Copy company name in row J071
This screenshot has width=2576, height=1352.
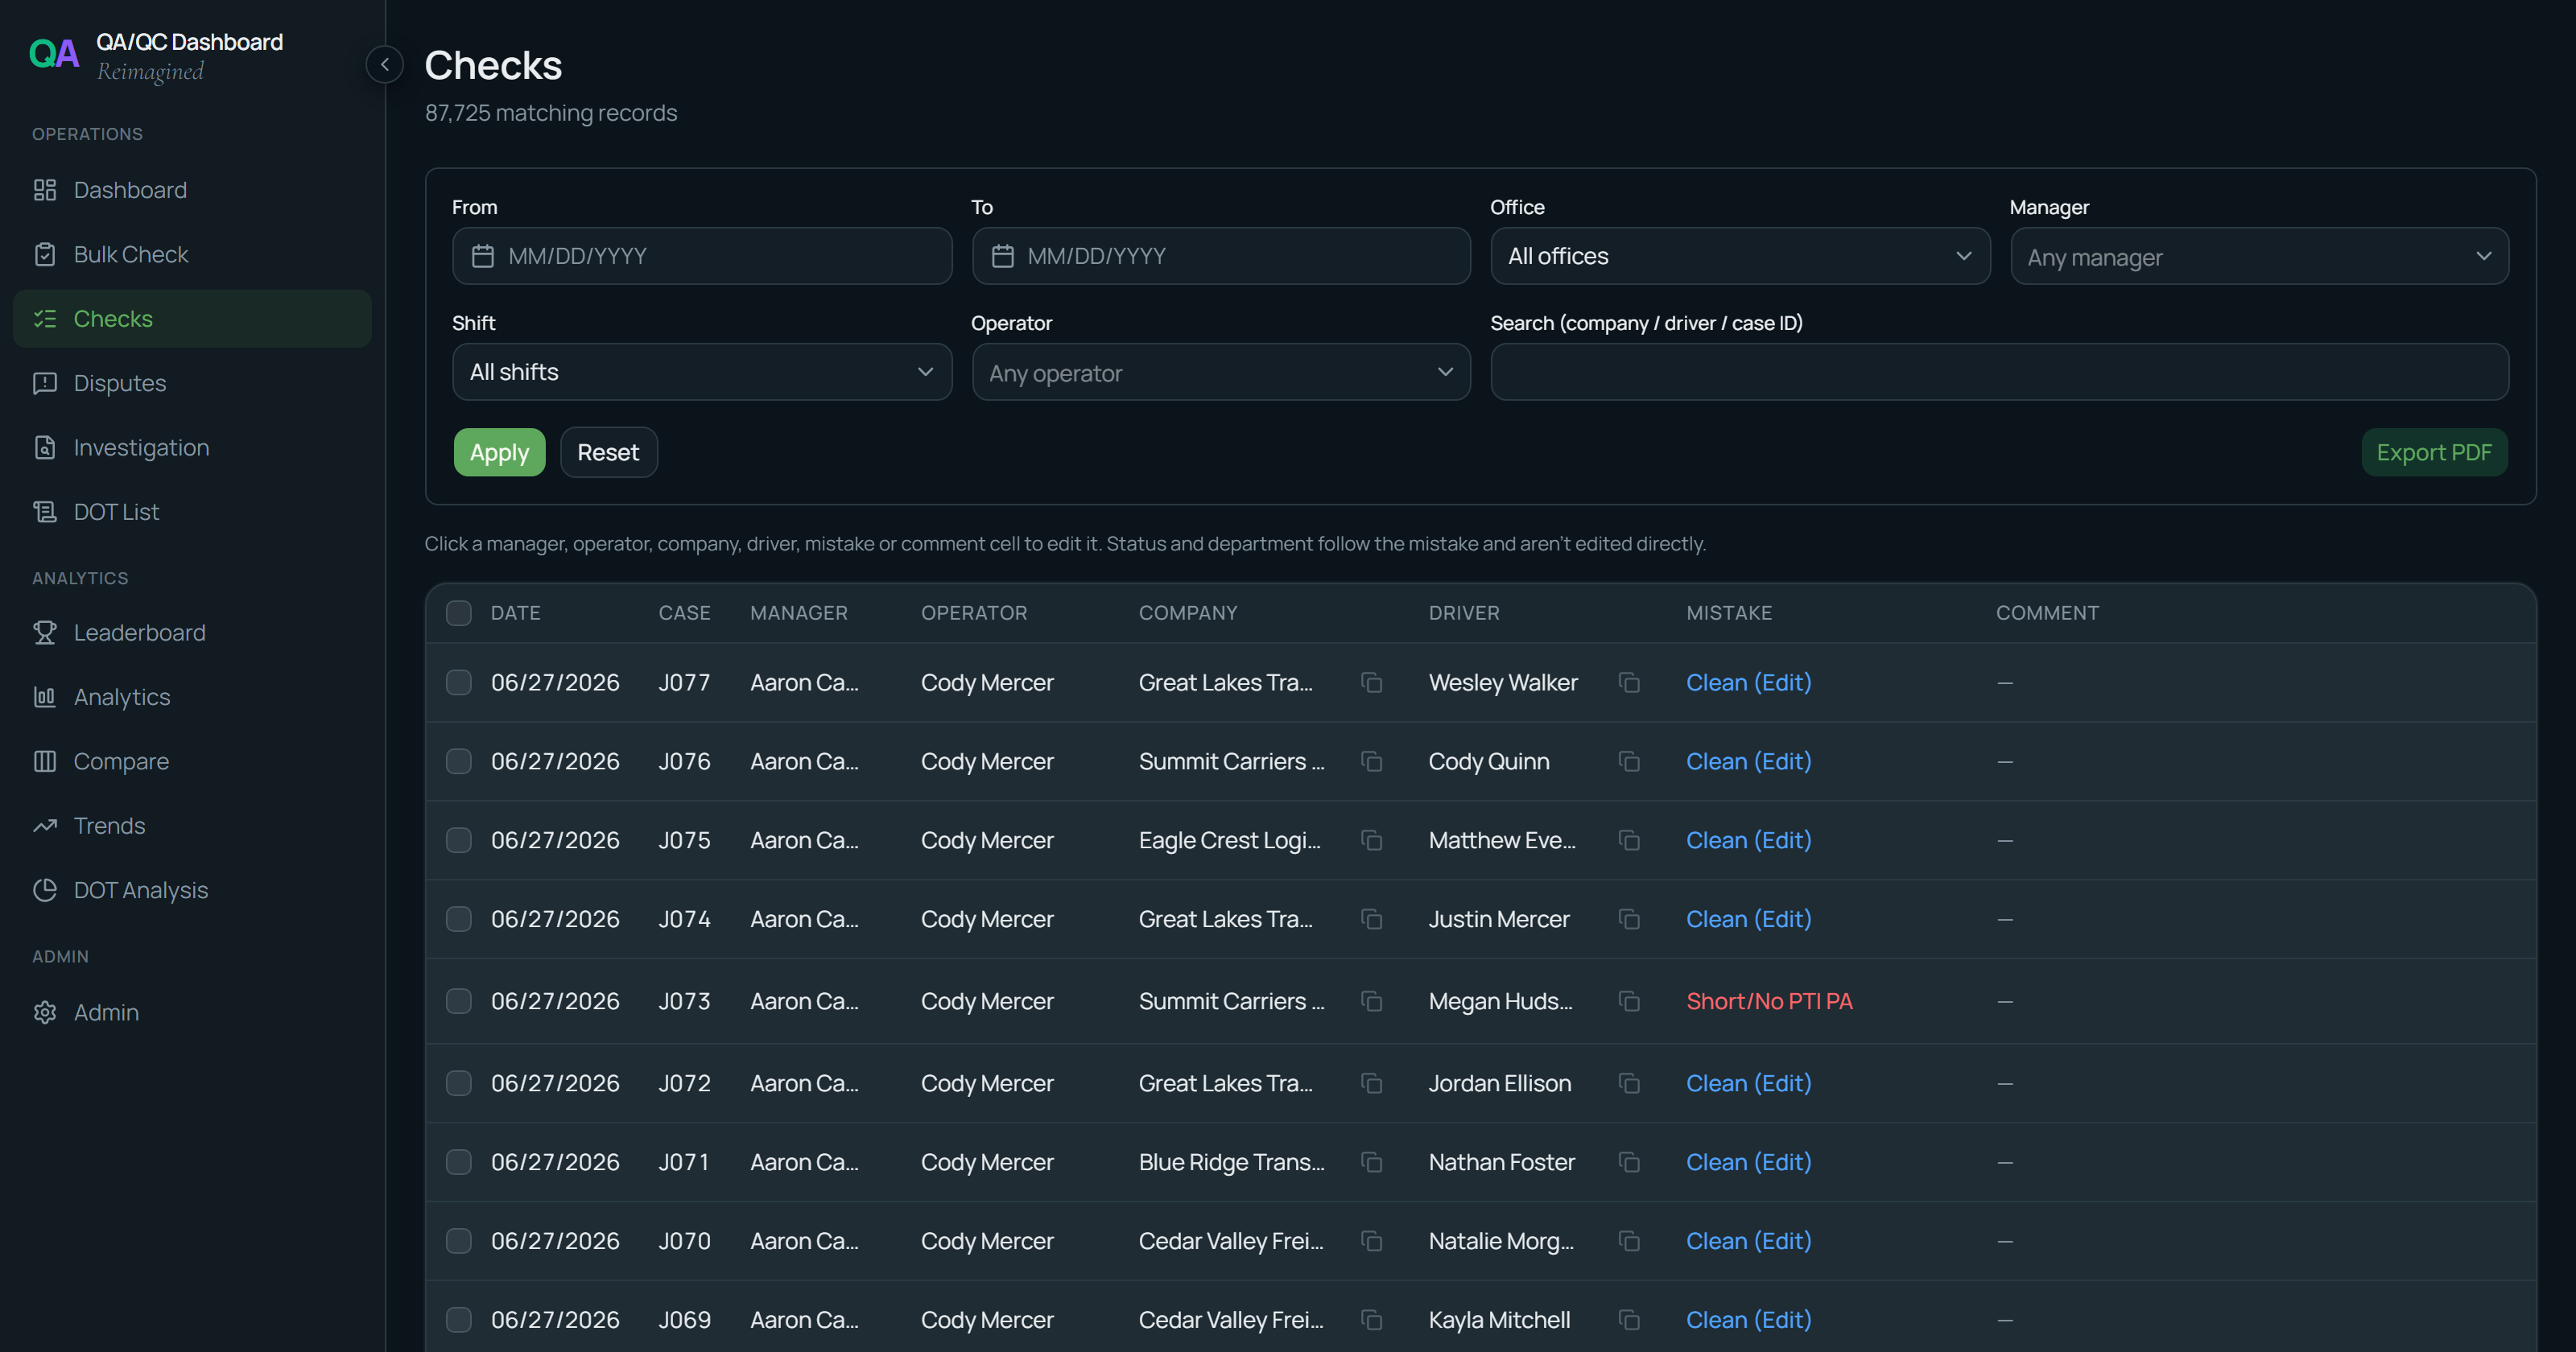[1371, 1162]
